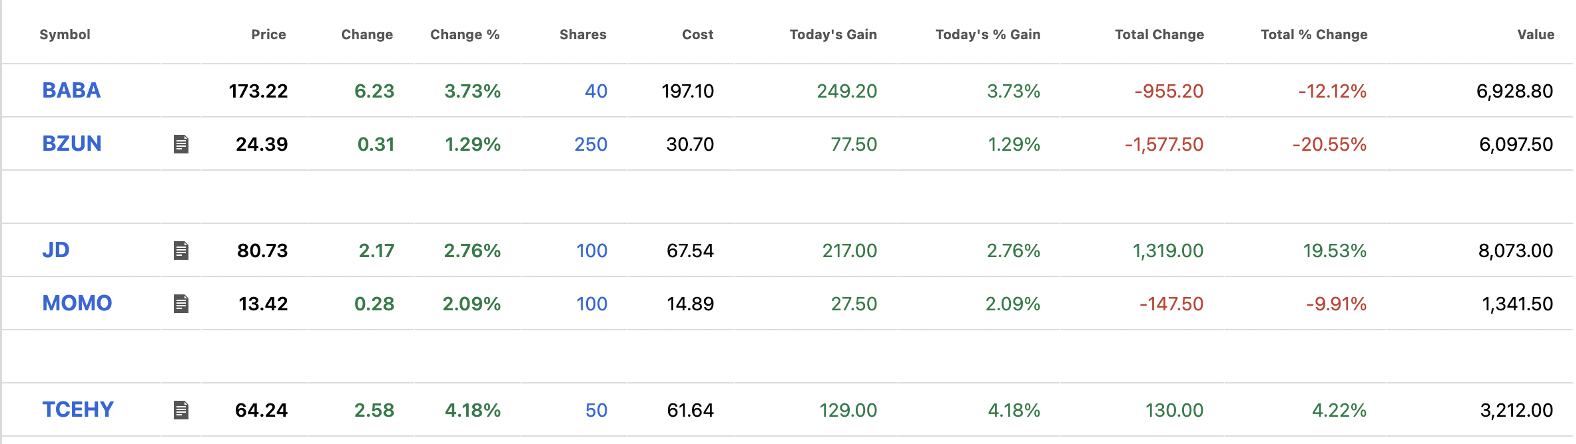The image size is (1576, 444).
Task: Edit the TCEHY shares value 50
Action: click(596, 411)
